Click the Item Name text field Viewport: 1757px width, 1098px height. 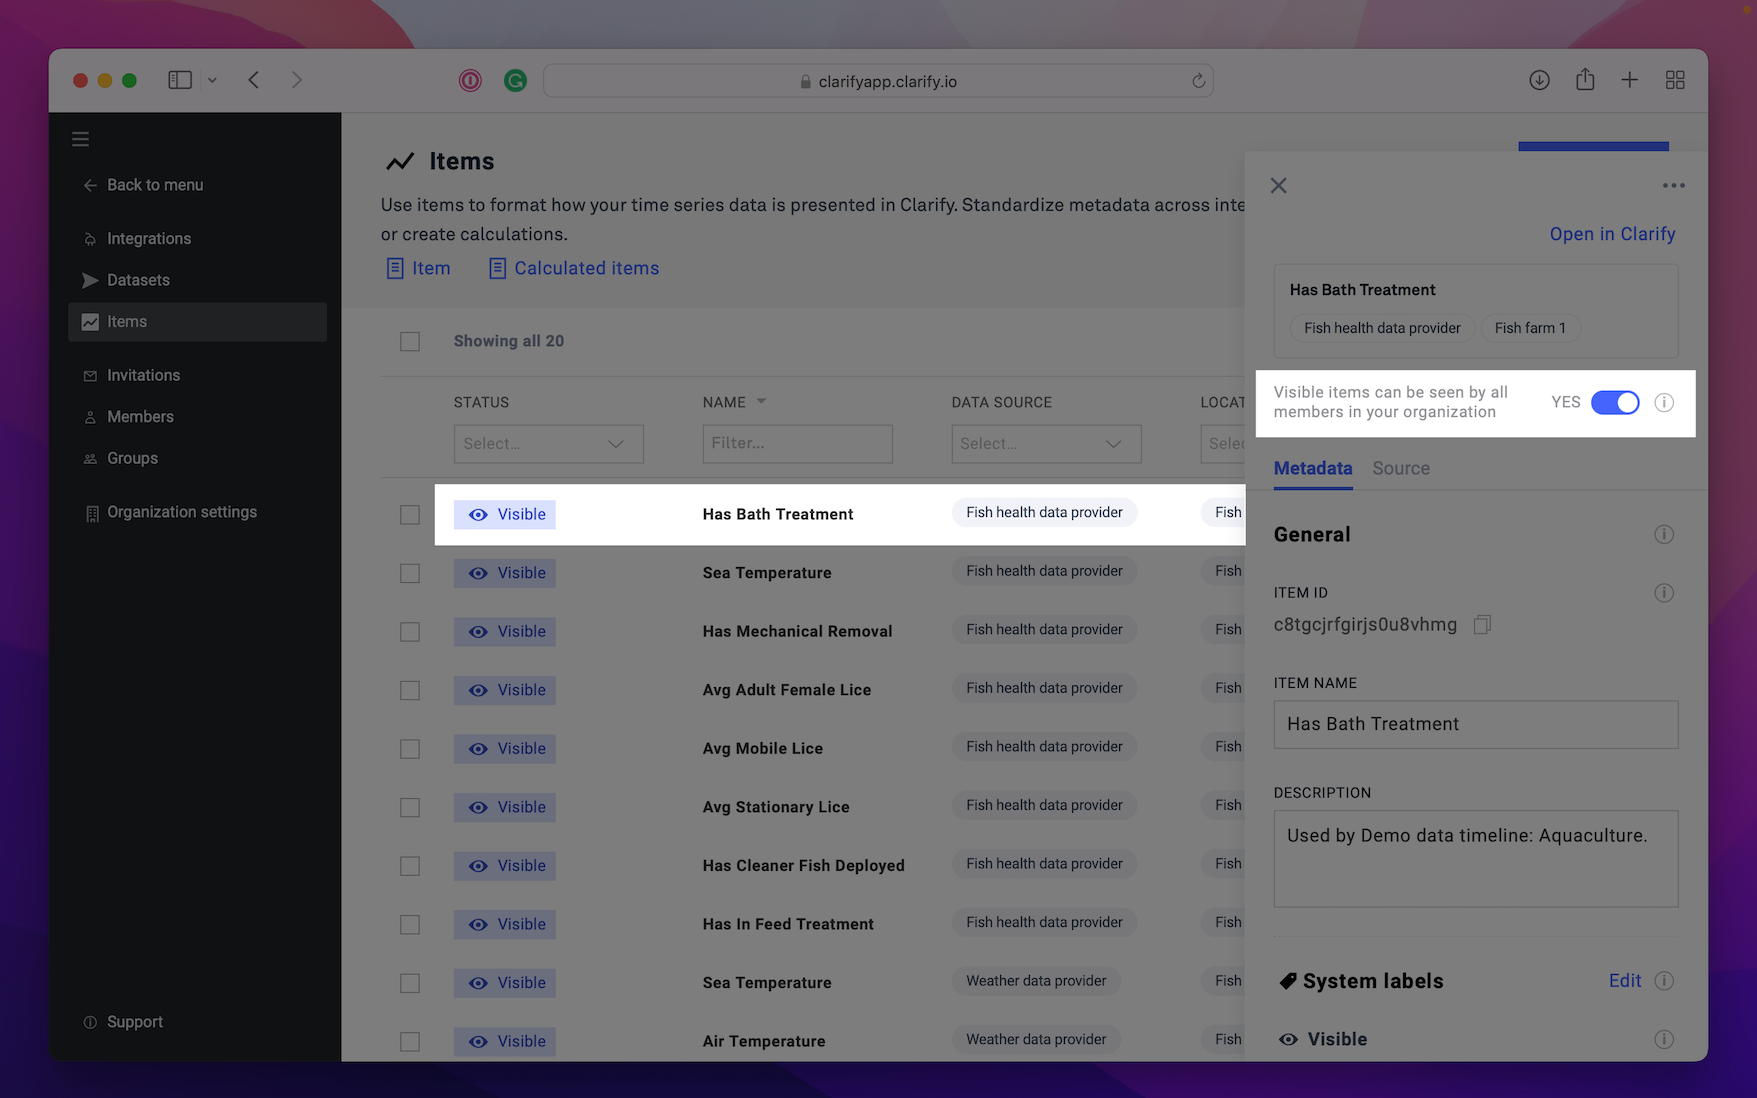click(1475, 725)
